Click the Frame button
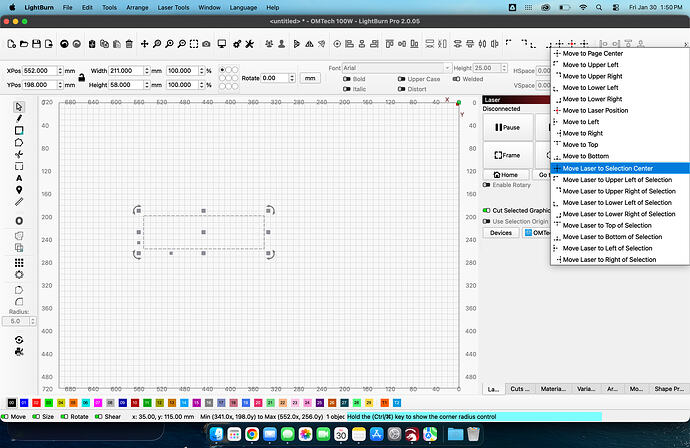This screenshot has height=448, width=690. pos(508,155)
